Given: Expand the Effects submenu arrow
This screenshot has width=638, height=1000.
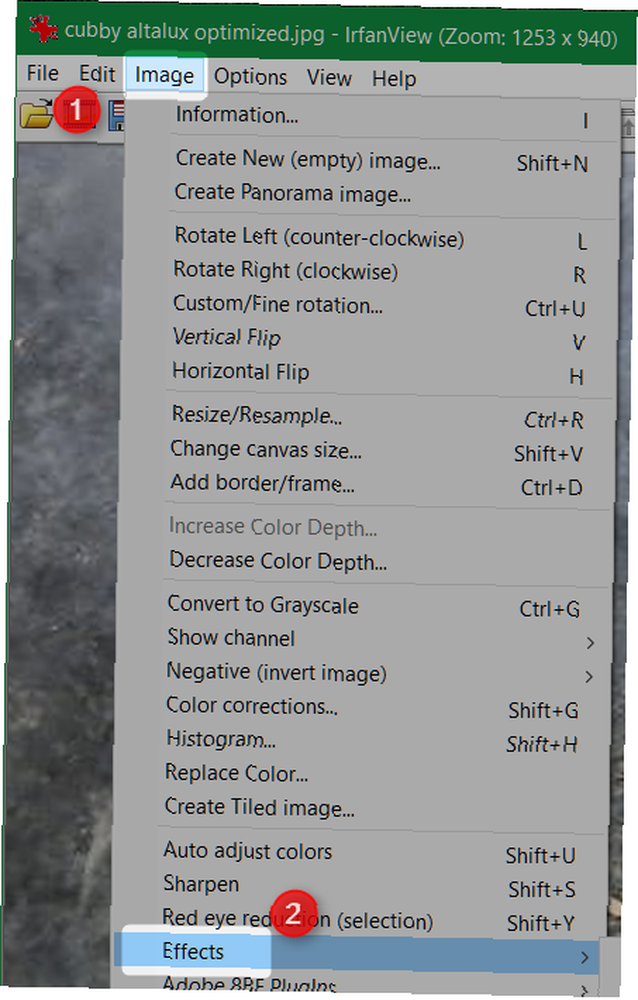Looking at the screenshot, I should [584, 957].
